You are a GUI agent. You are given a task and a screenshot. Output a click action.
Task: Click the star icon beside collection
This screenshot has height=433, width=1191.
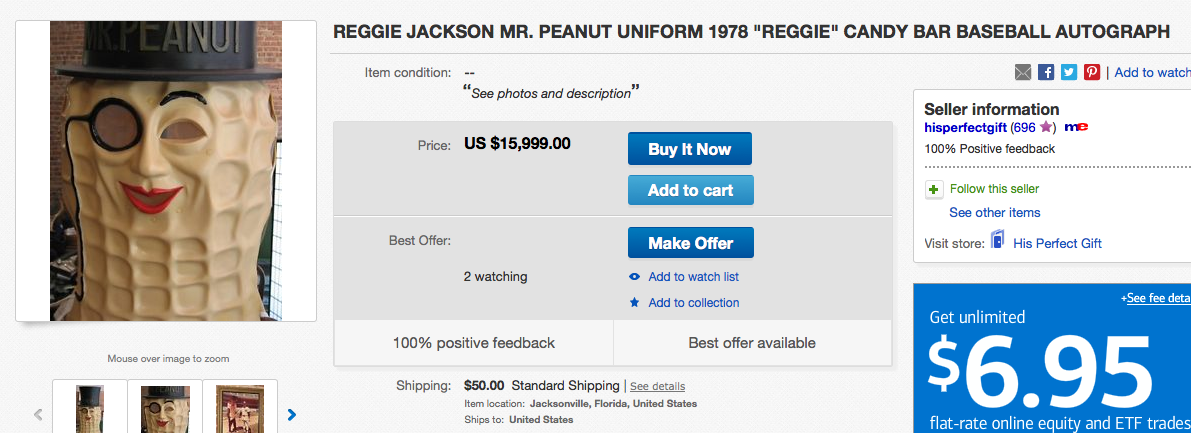point(634,303)
